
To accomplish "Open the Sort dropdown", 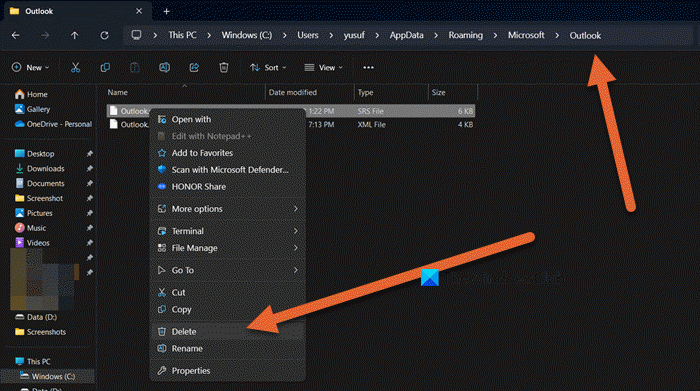I will (268, 67).
